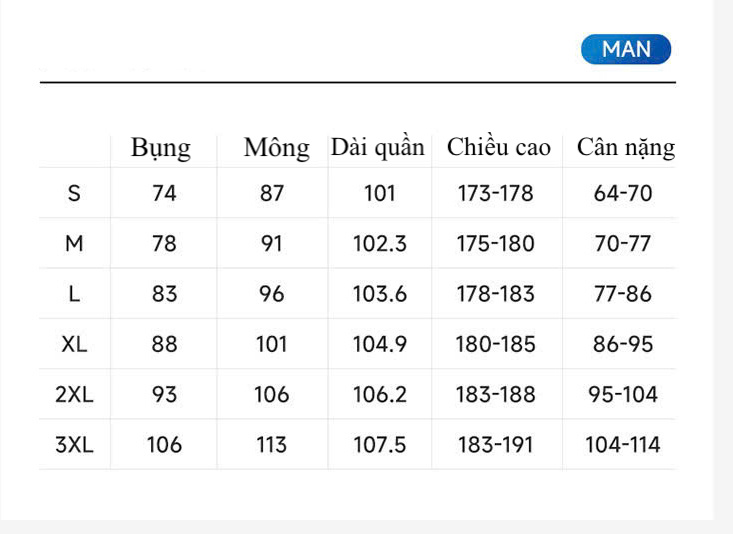Viewport: 733px width, 534px height.
Task: Click the 77-86 weight cell
Action: 622,294
